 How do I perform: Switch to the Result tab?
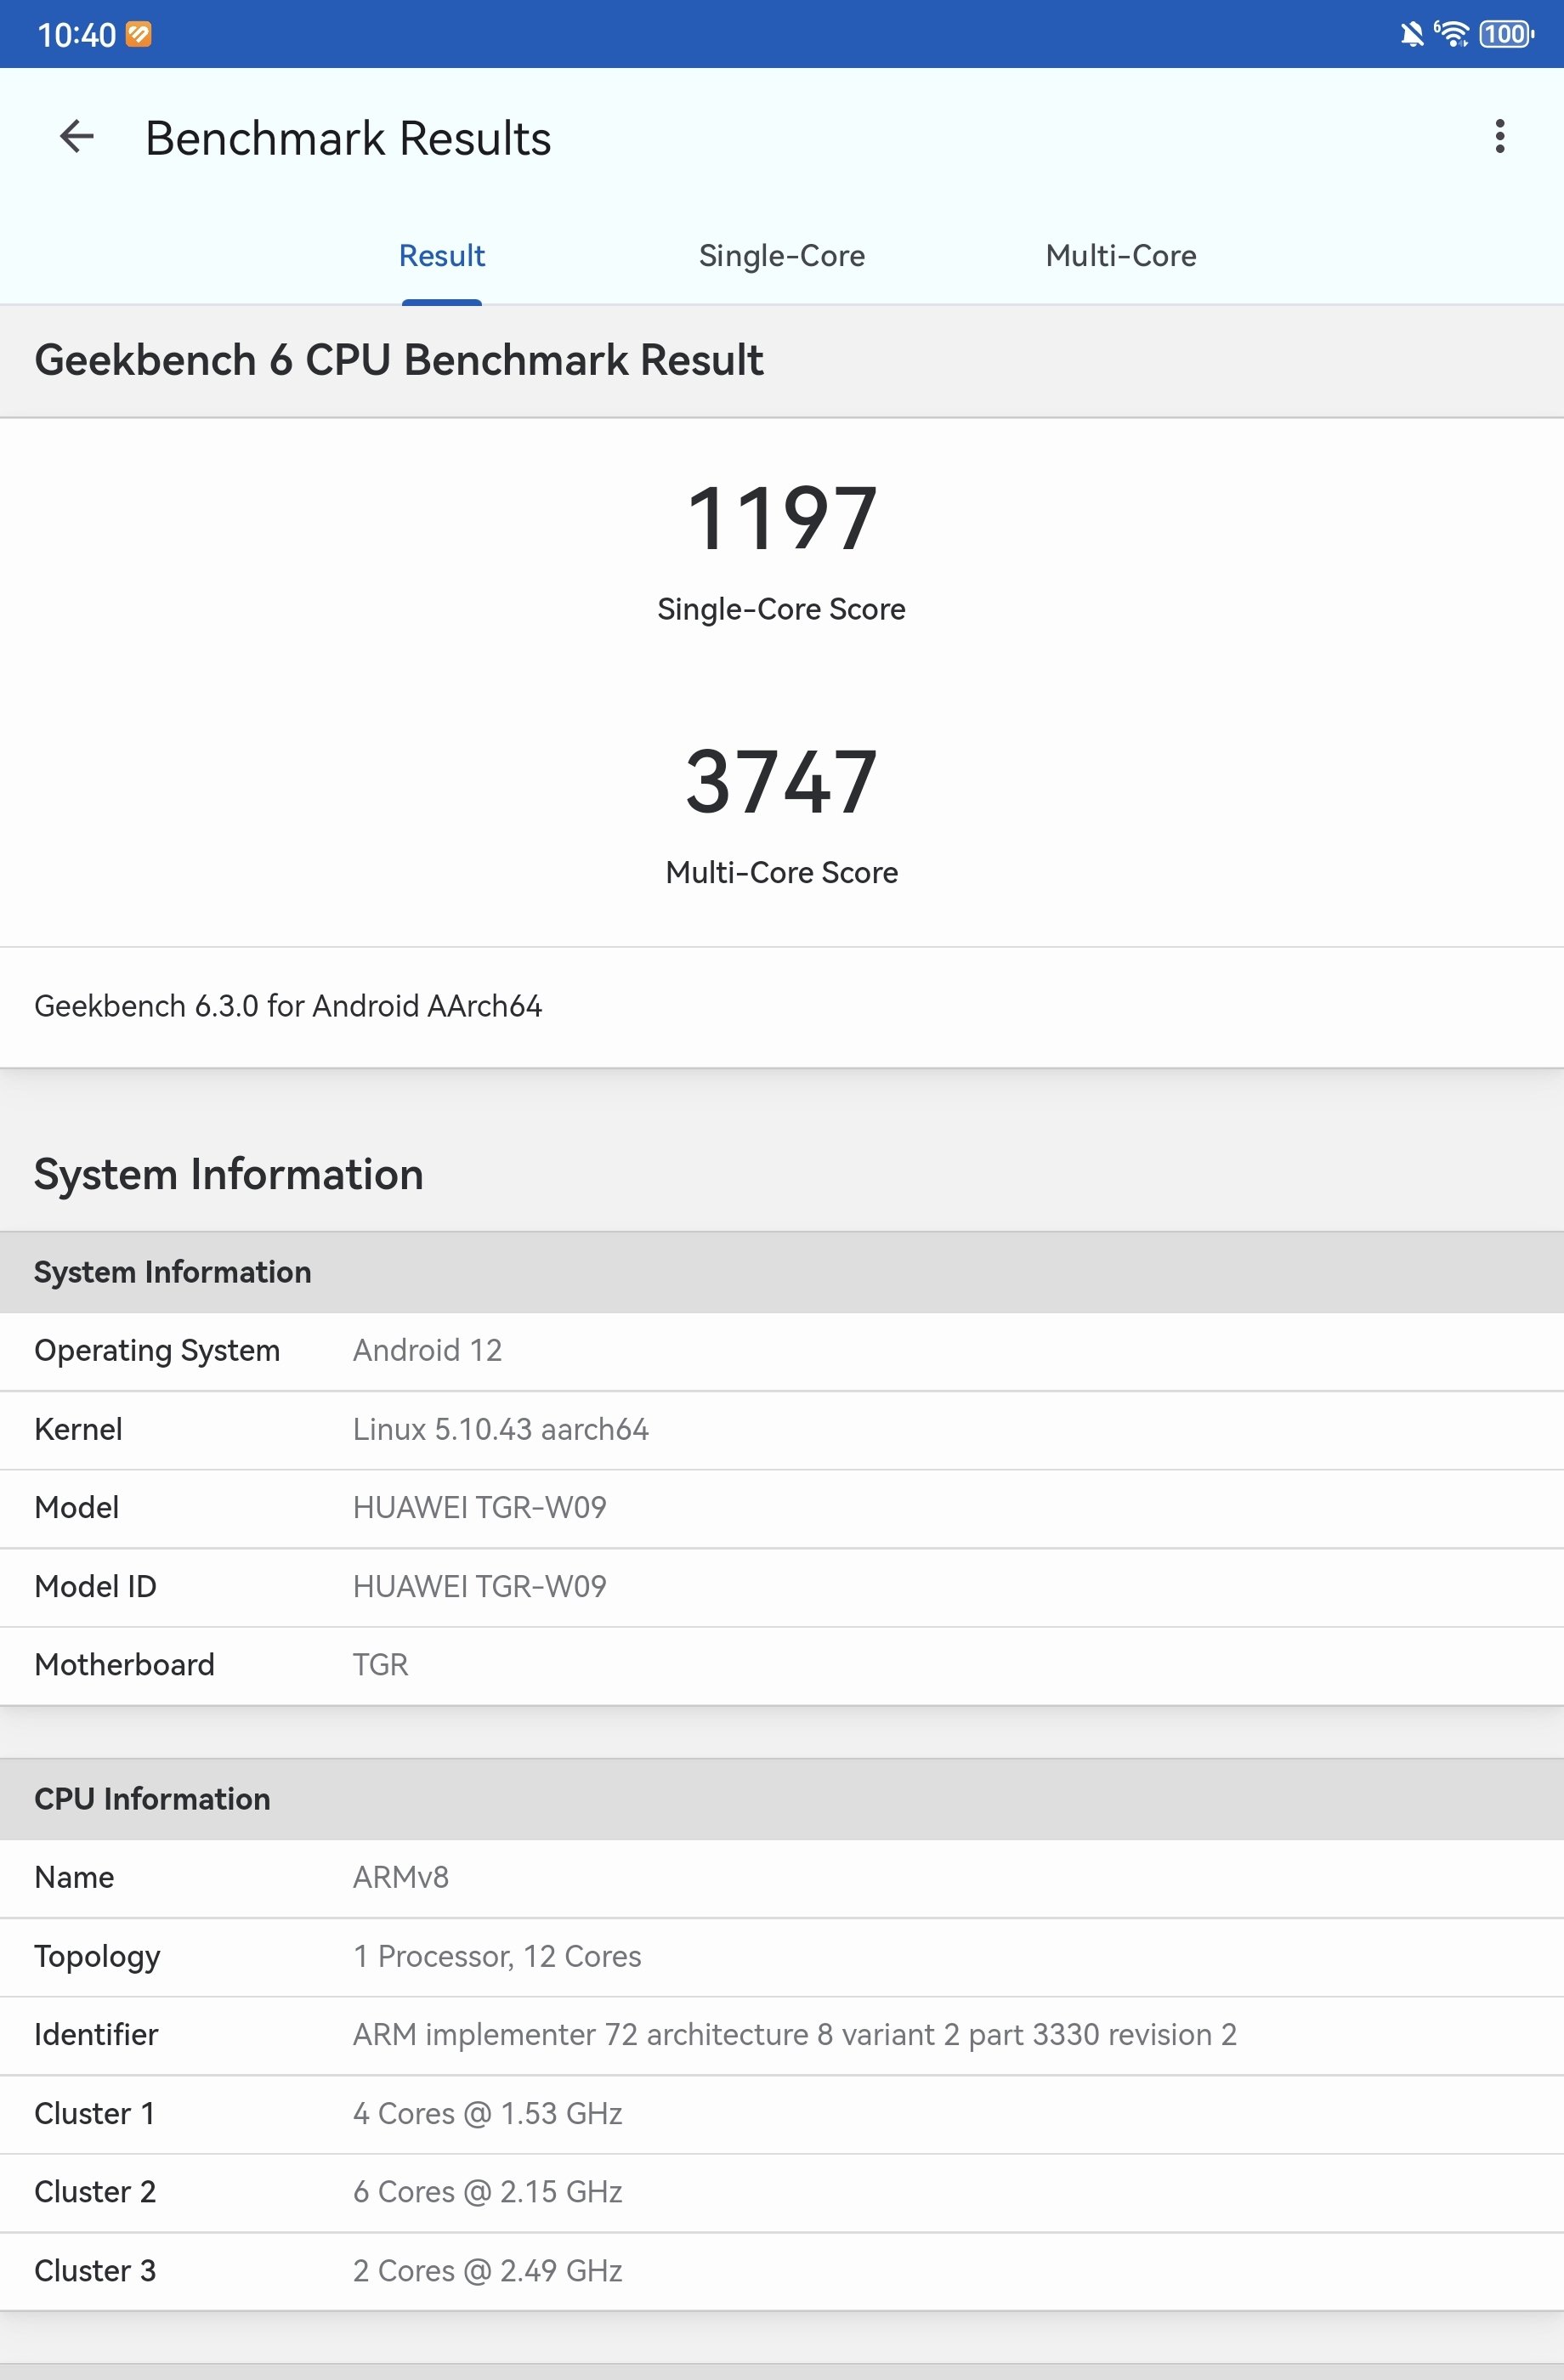[442, 256]
